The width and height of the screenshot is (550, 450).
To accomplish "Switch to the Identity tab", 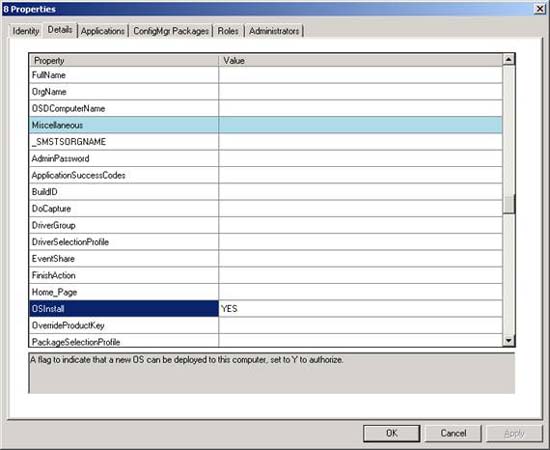I will click(x=26, y=31).
